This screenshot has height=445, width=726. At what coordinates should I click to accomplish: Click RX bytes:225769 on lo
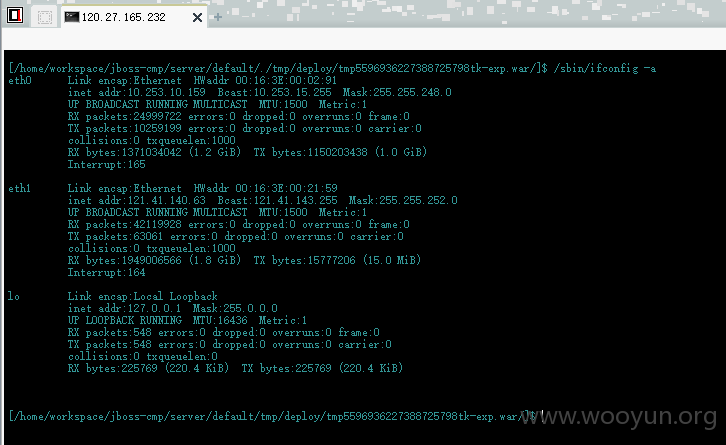113,368
